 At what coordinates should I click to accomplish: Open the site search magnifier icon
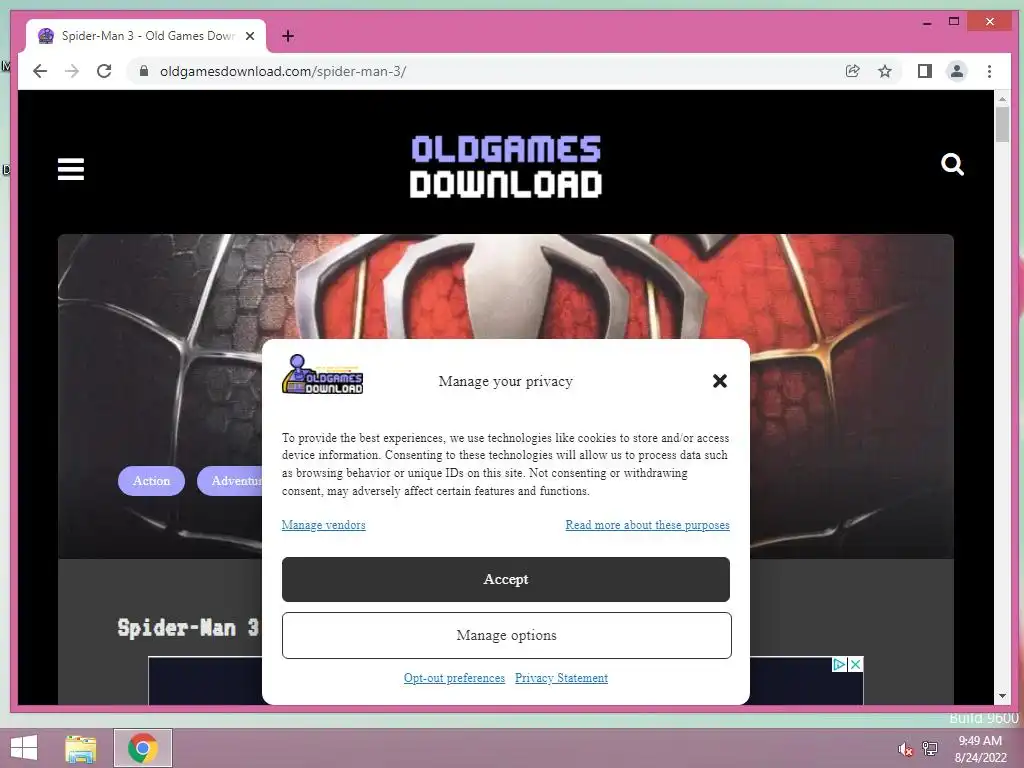pos(952,165)
